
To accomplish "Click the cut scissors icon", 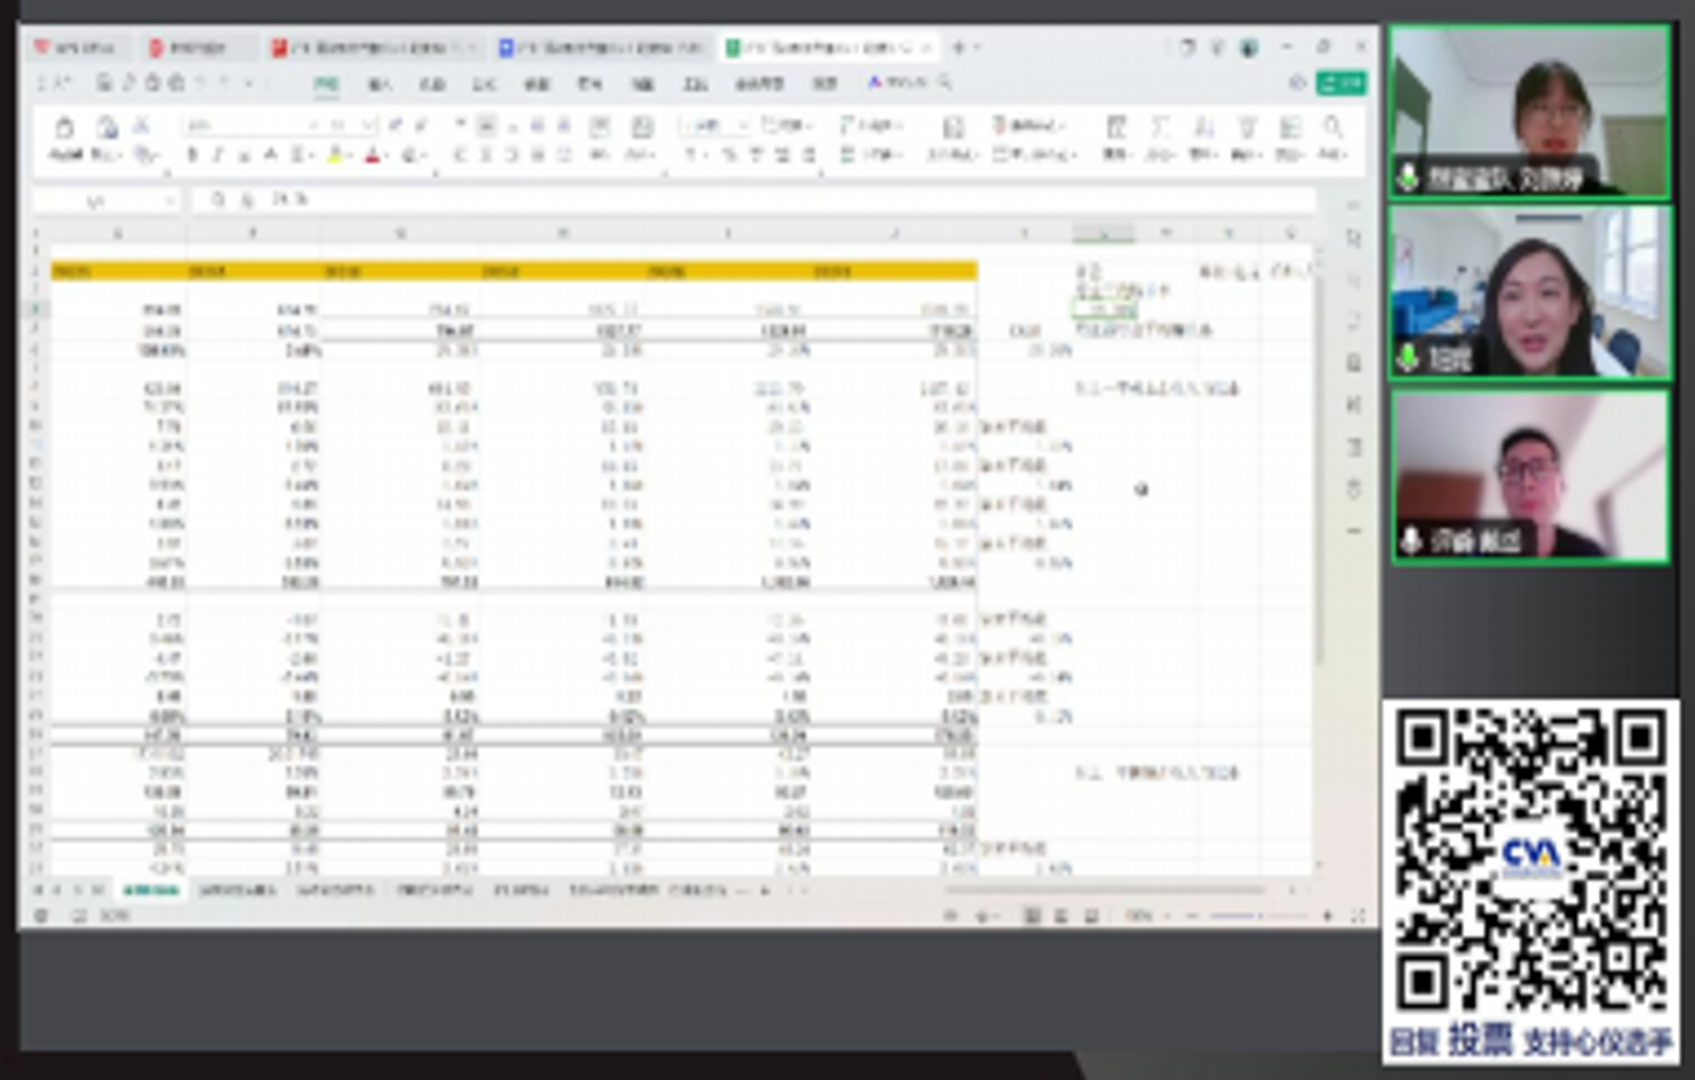I will 141,125.
